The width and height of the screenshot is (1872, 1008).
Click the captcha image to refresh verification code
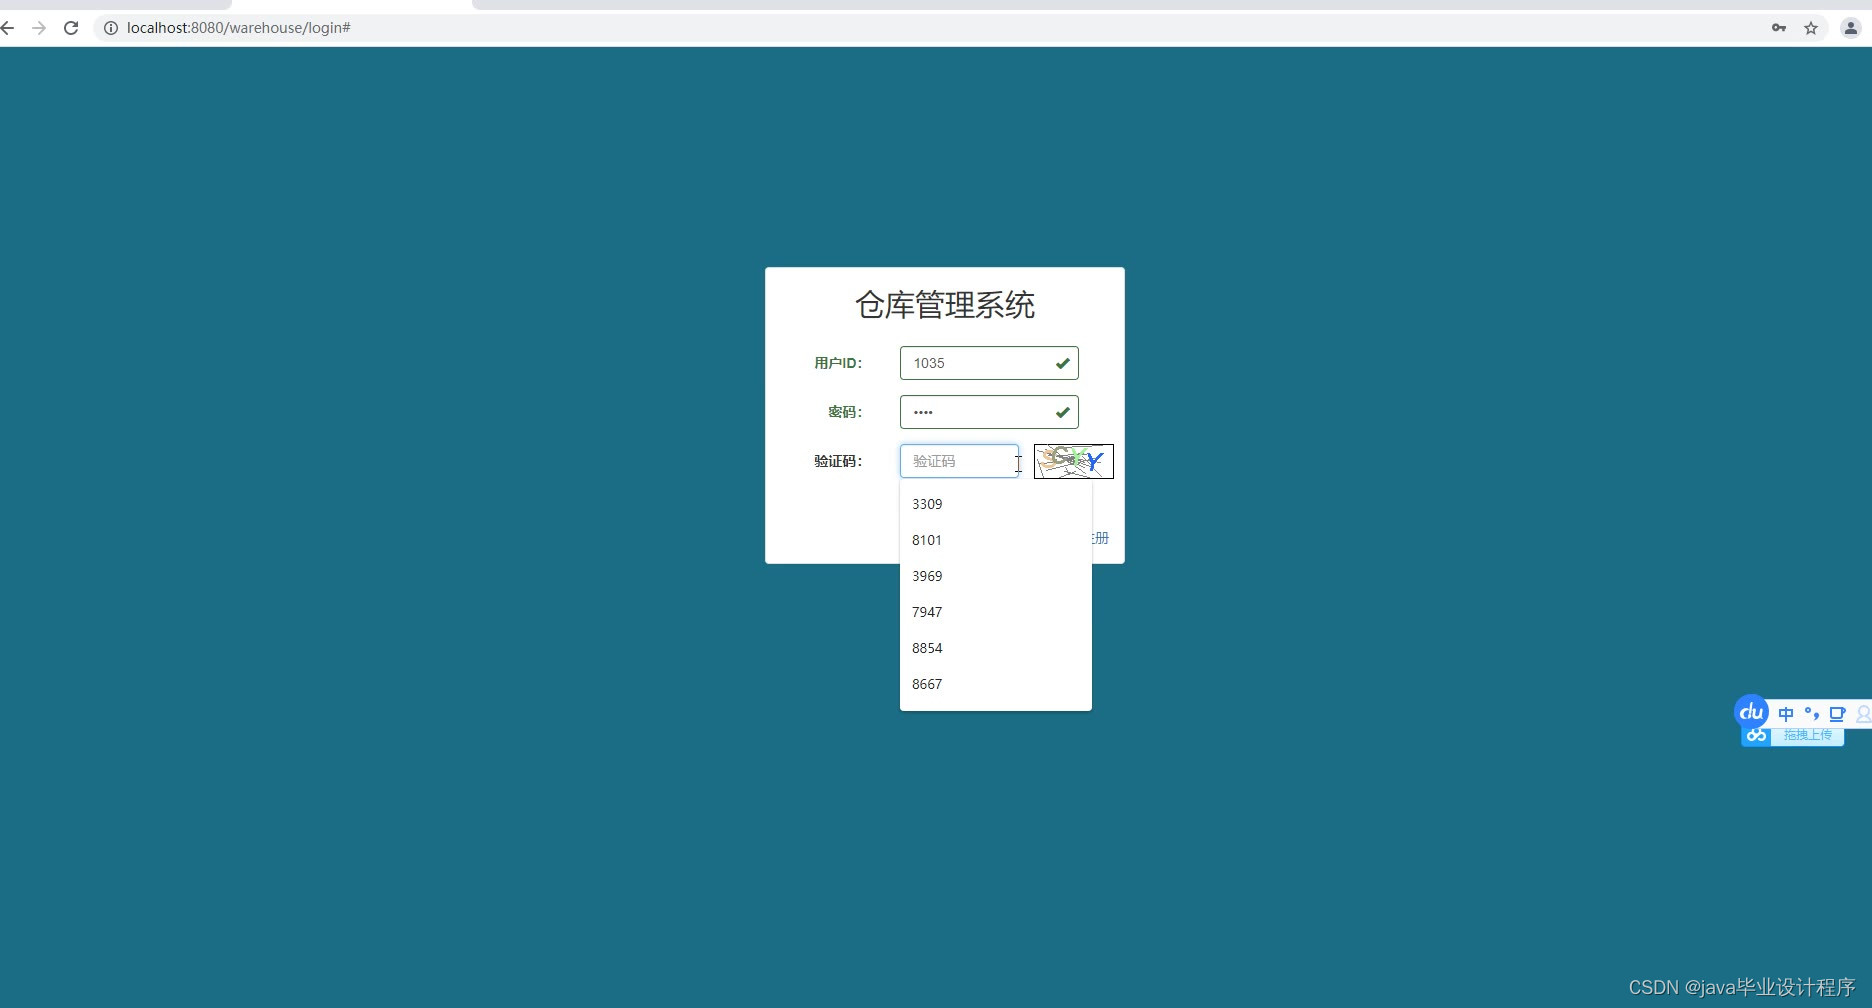tap(1072, 461)
